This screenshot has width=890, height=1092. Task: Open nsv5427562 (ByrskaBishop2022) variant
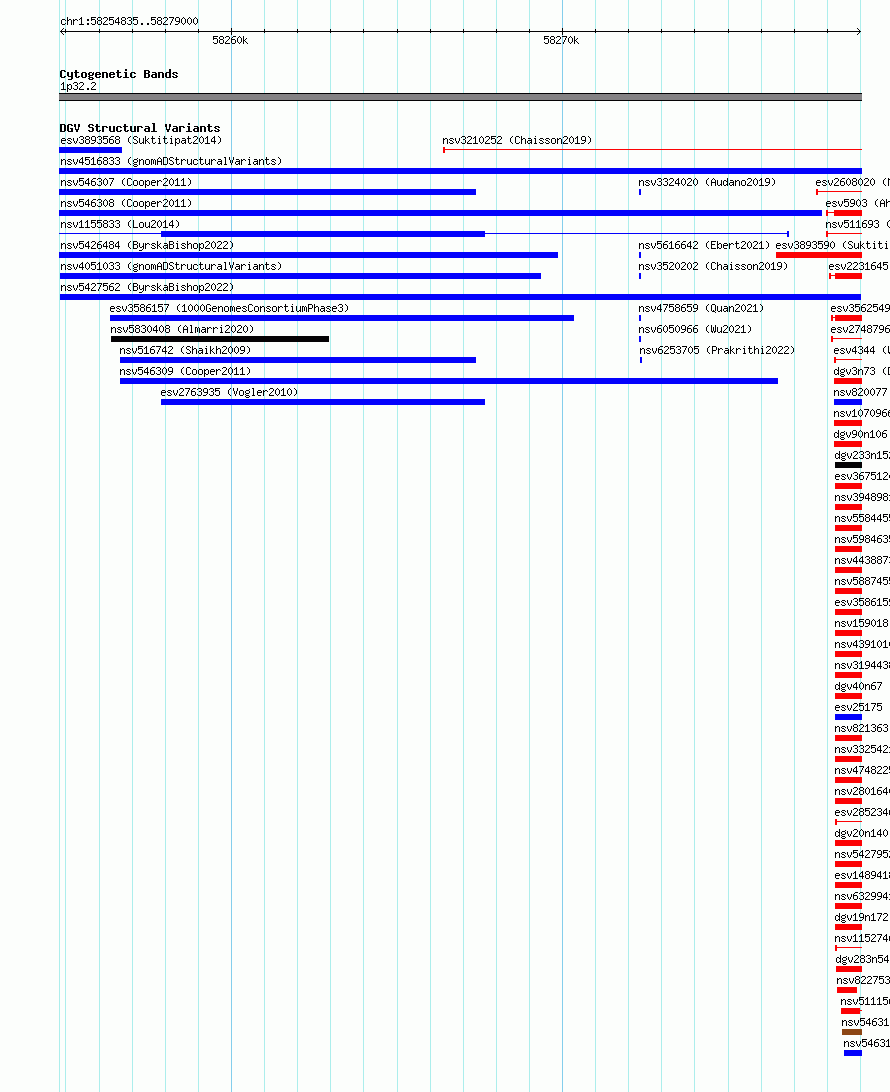(147, 286)
